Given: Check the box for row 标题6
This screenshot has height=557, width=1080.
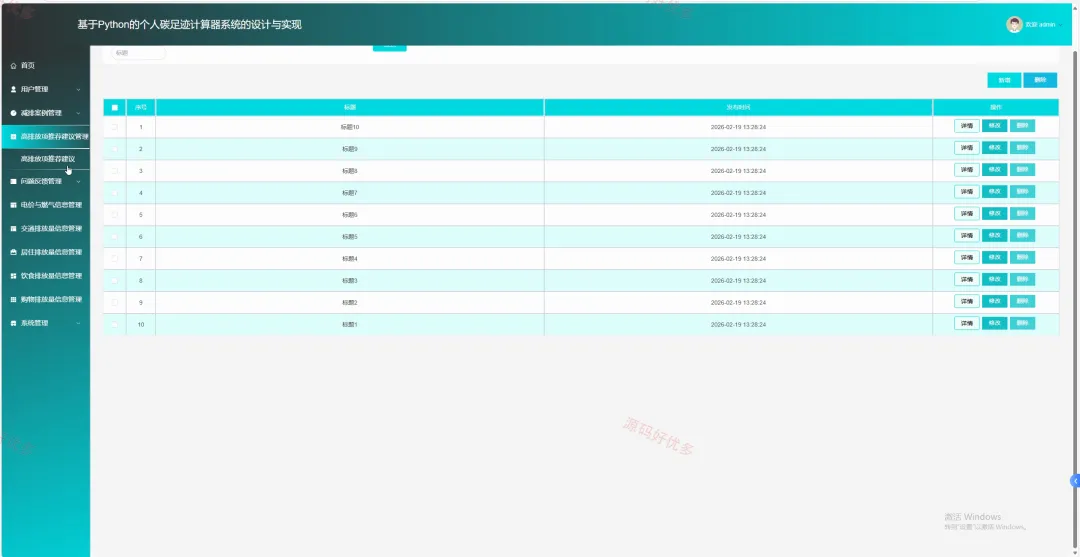Looking at the screenshot, I should [114, 215].
